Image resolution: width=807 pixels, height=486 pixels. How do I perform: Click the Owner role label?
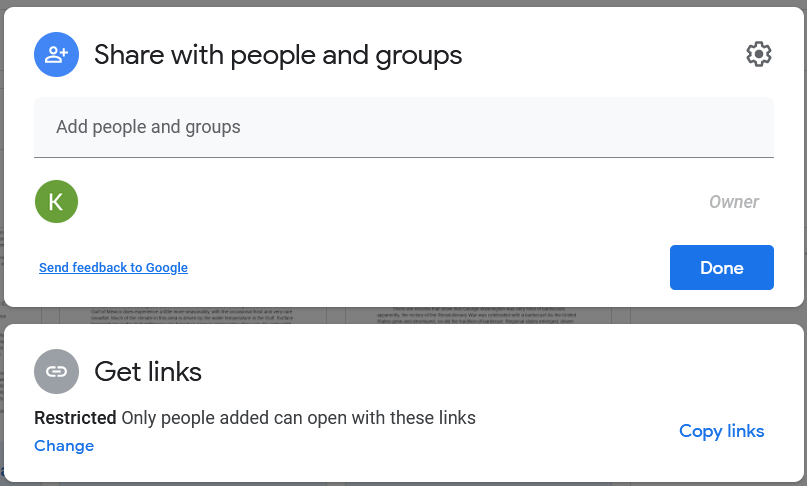[734, 202]
